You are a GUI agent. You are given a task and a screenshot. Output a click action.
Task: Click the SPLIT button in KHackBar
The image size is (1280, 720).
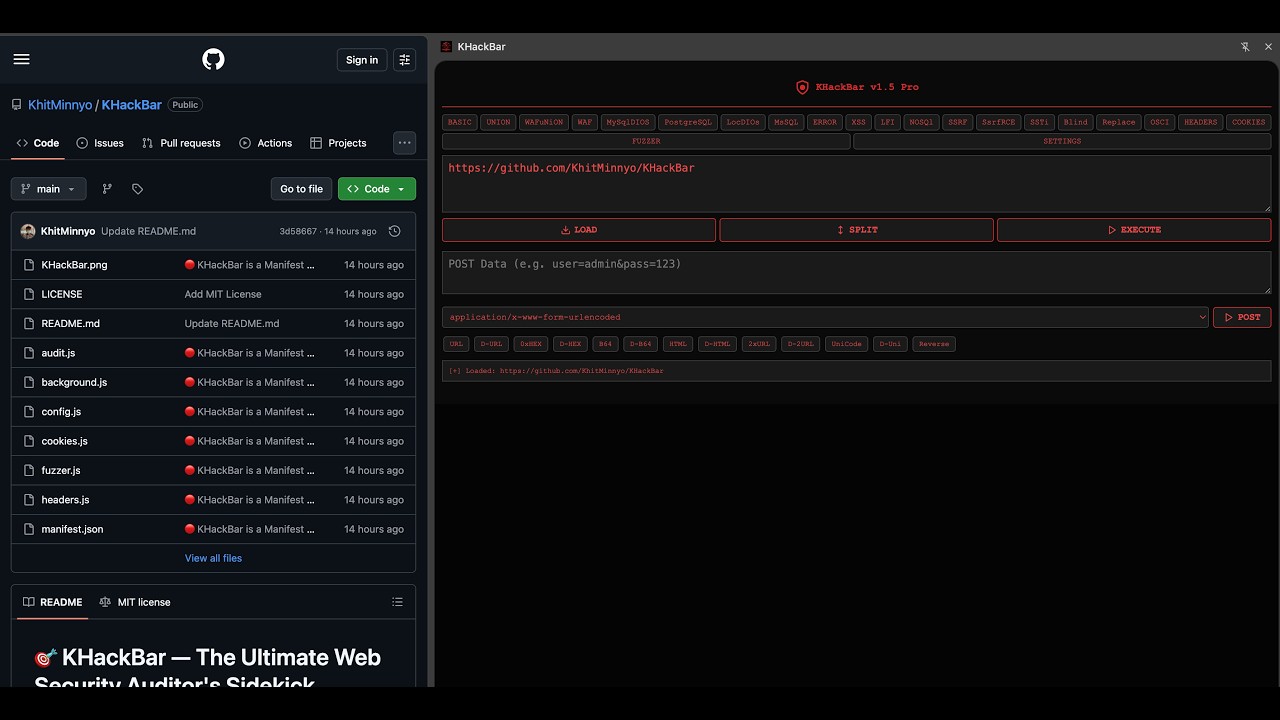point(857,230)
